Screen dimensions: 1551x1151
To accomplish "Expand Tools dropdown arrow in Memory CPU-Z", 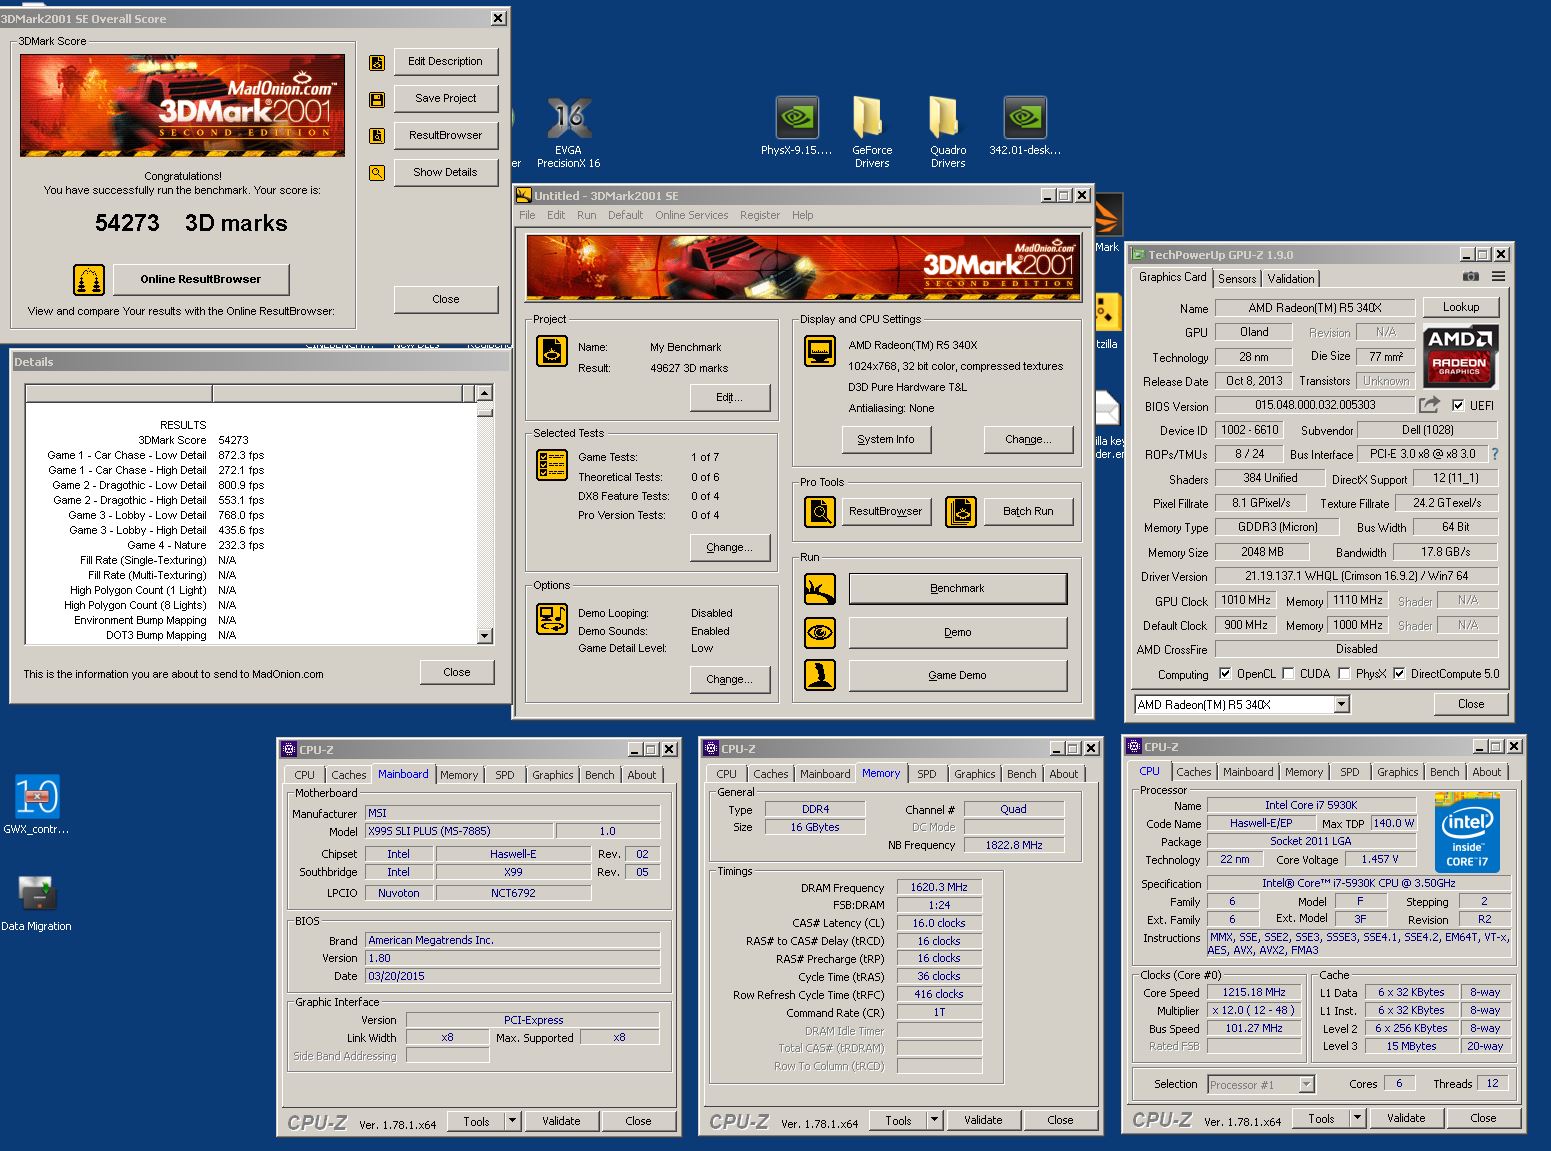I will [934, 1120].
